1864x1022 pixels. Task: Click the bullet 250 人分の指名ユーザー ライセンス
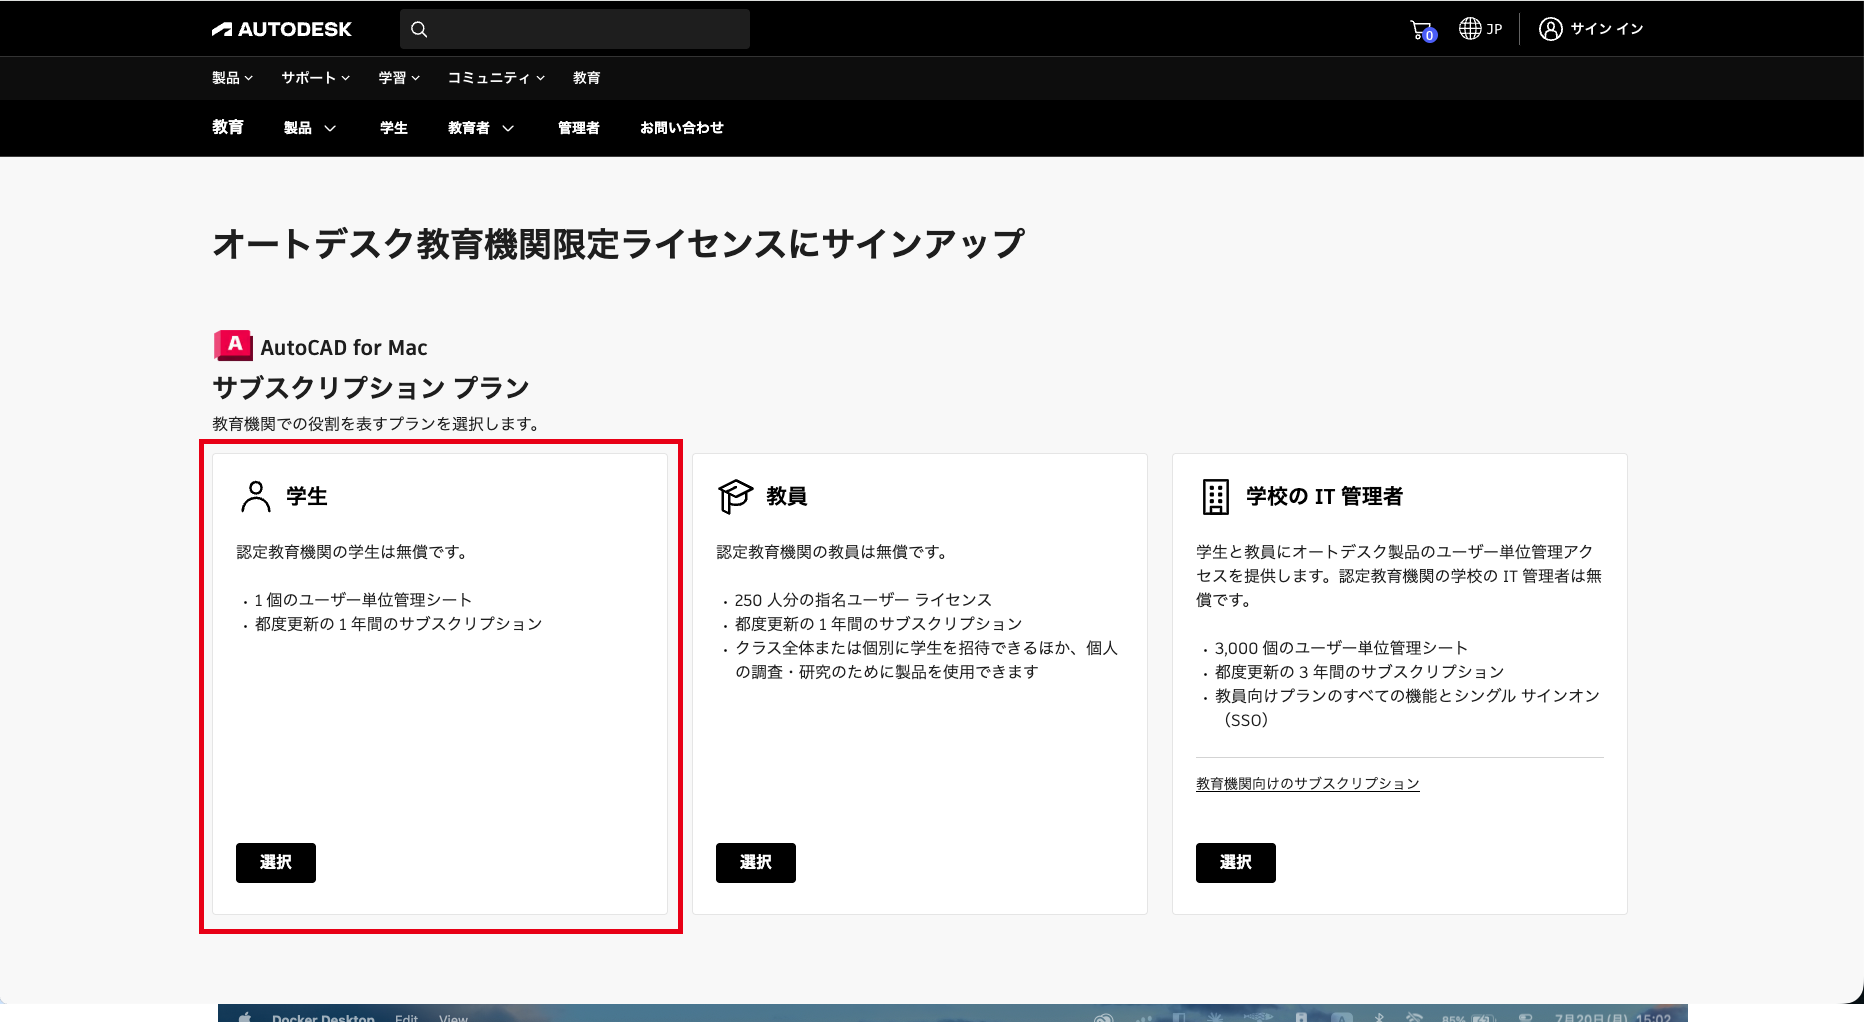pyautogui.click(x=863, y=600)
